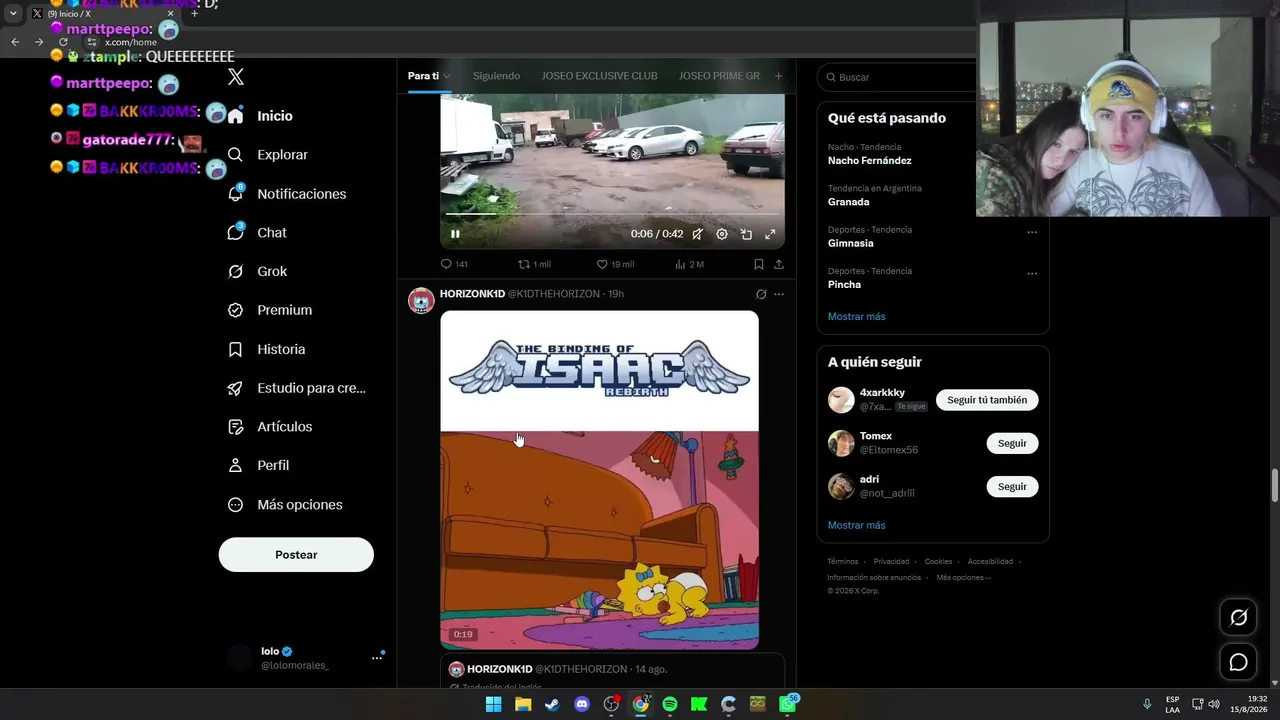Switch to Siguiendo tab
The width and height of the screenshot is (1280, 720).
(x=496, y=76)
